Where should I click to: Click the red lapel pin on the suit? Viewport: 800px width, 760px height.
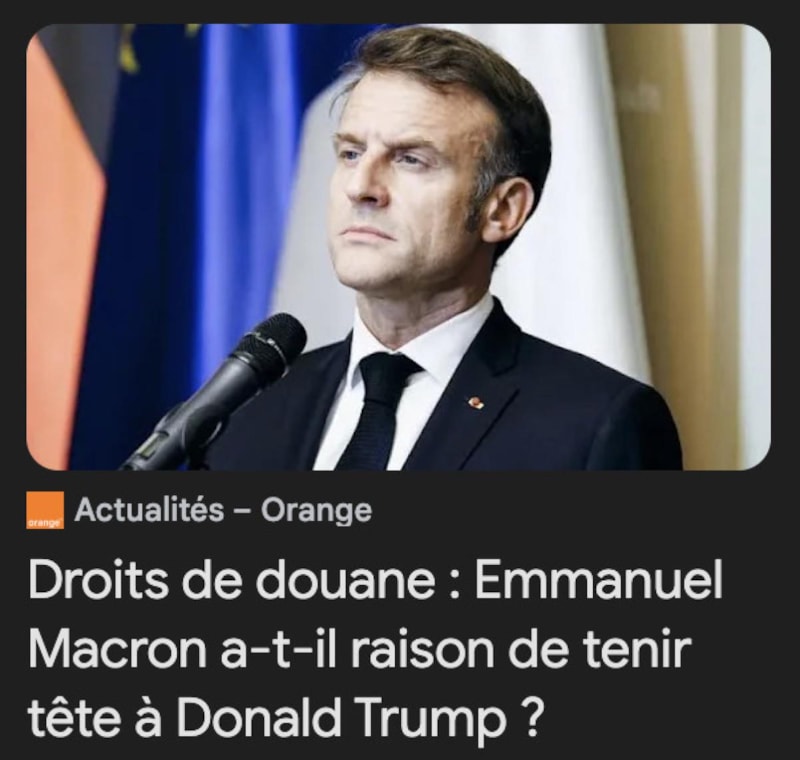point(476,402)
